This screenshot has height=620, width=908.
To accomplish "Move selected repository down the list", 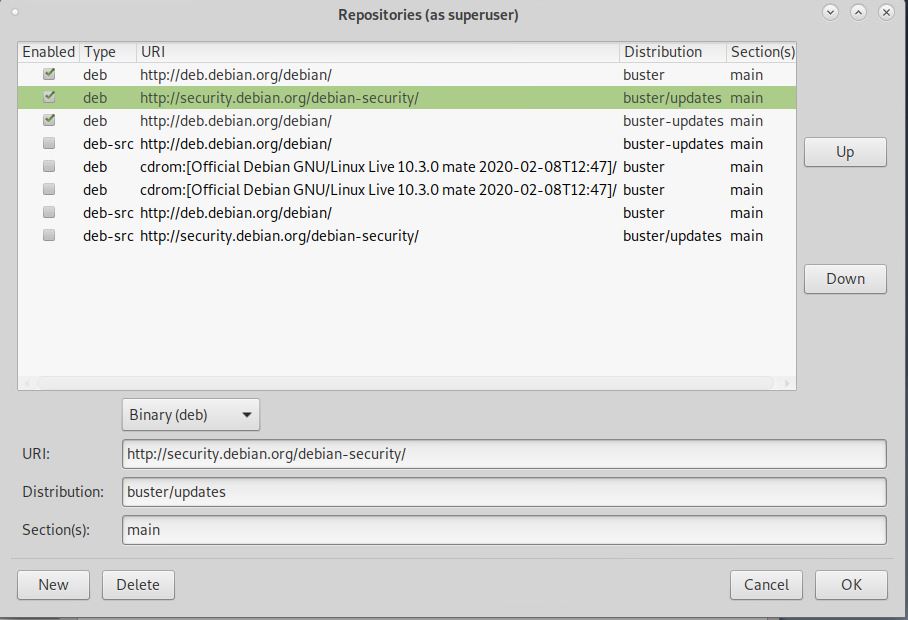I will (x=845, y=279).
